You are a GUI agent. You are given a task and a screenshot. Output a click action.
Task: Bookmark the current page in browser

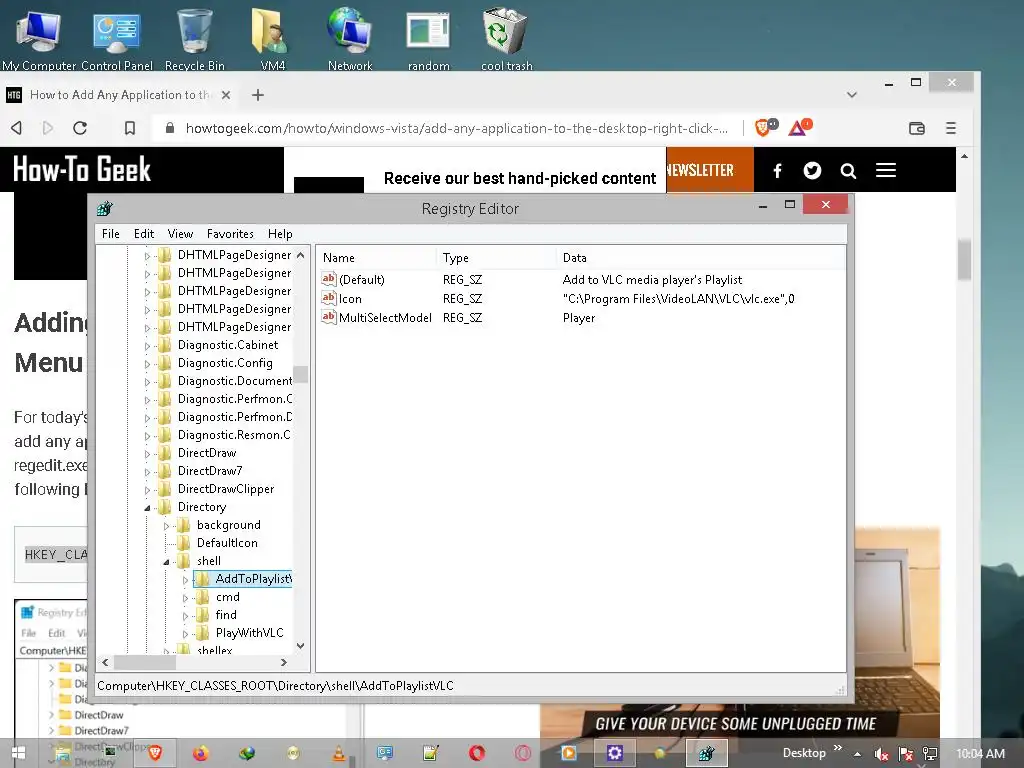click(130, 128)
